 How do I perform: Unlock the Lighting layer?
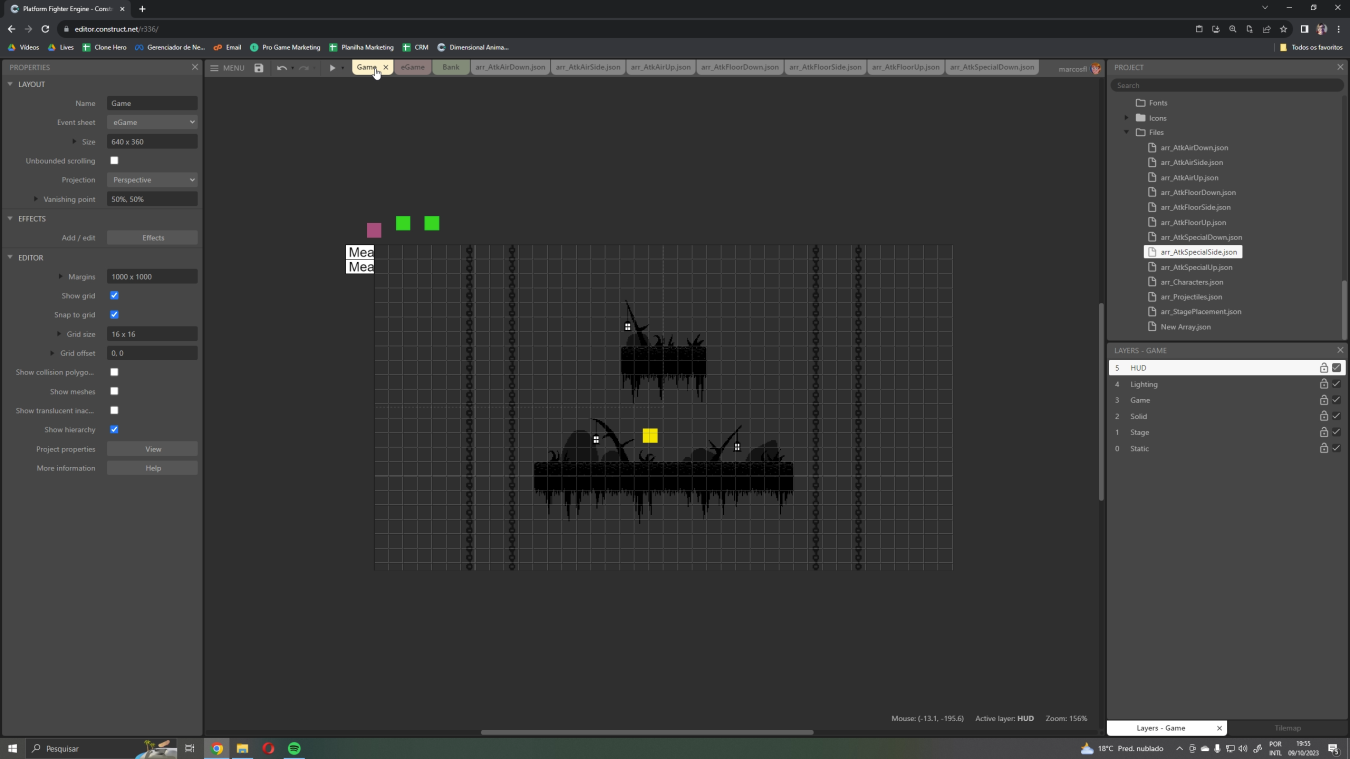click(1323, 384)
